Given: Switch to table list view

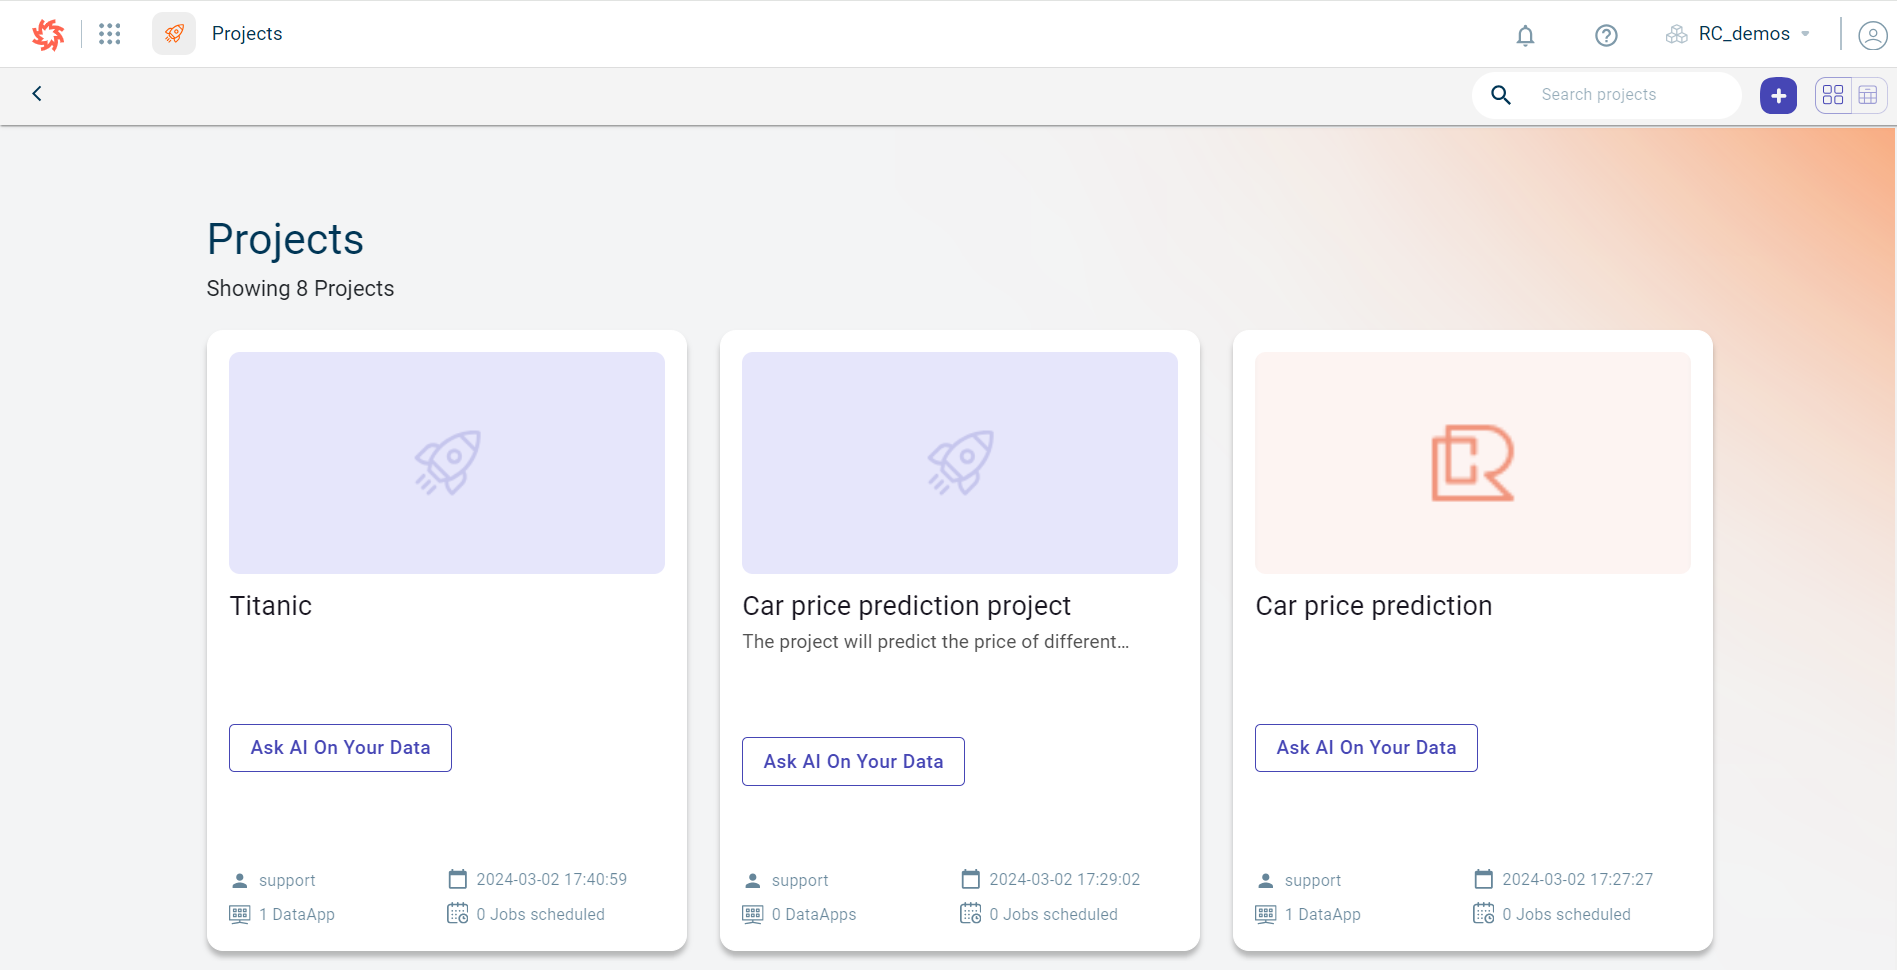Looking at the screenshot, I should [1868, 95].
